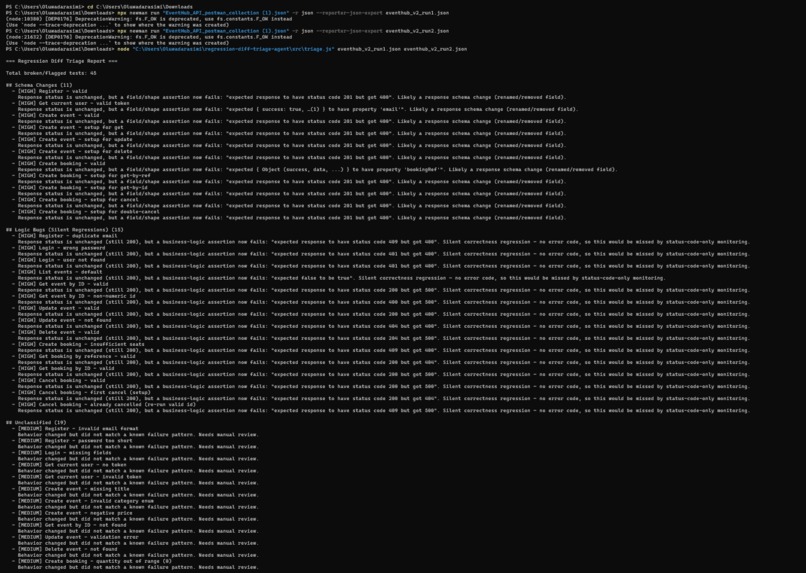Click the '[MEDIUM] Update event - validation error' row
806x573 pixels.
click(x=76, y=537)
